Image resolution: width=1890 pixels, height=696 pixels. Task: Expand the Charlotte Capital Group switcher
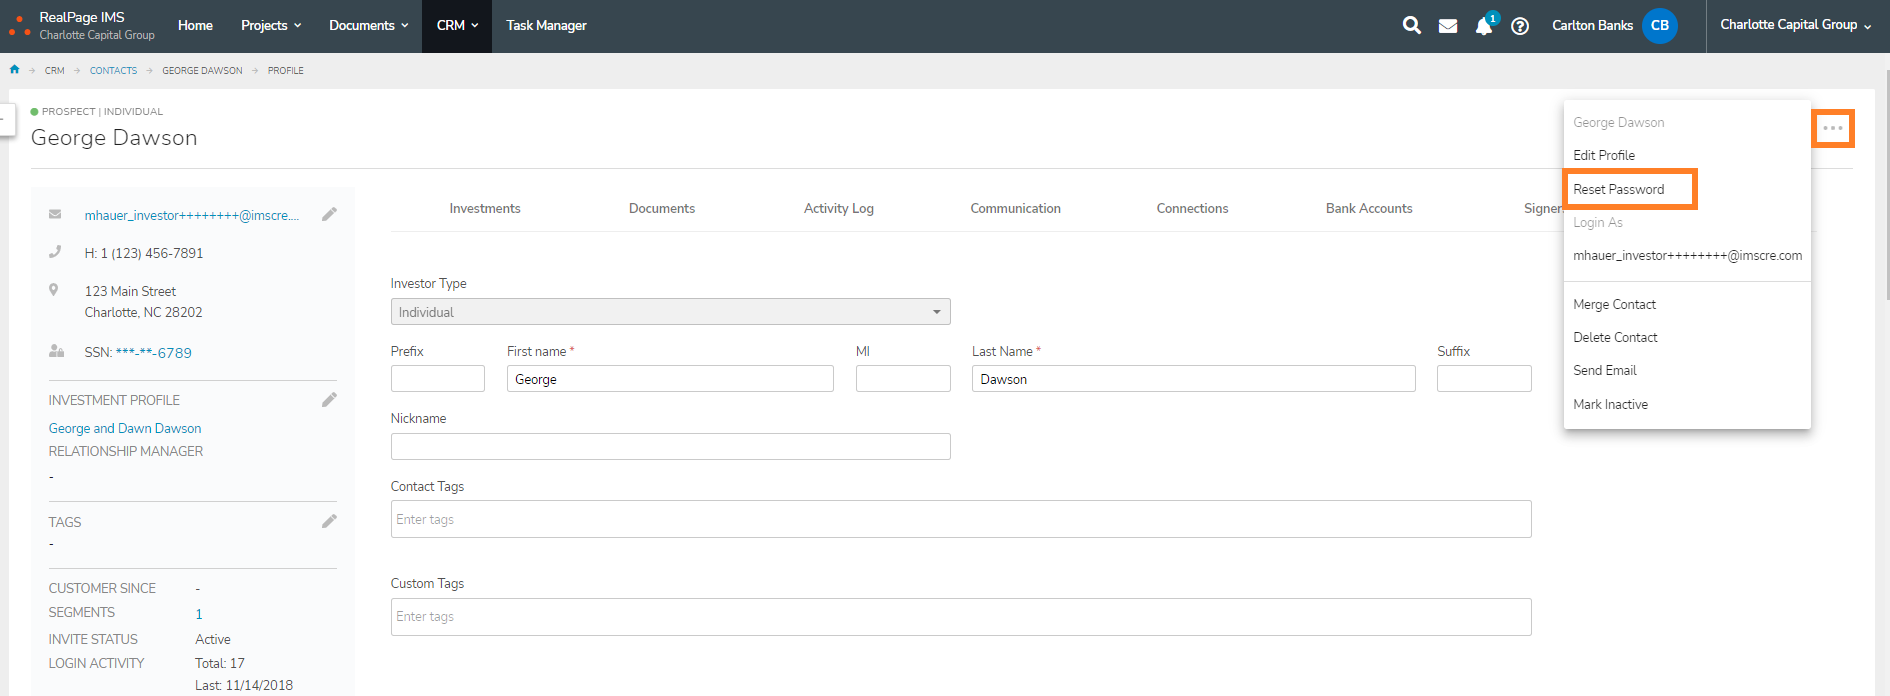1795,25
